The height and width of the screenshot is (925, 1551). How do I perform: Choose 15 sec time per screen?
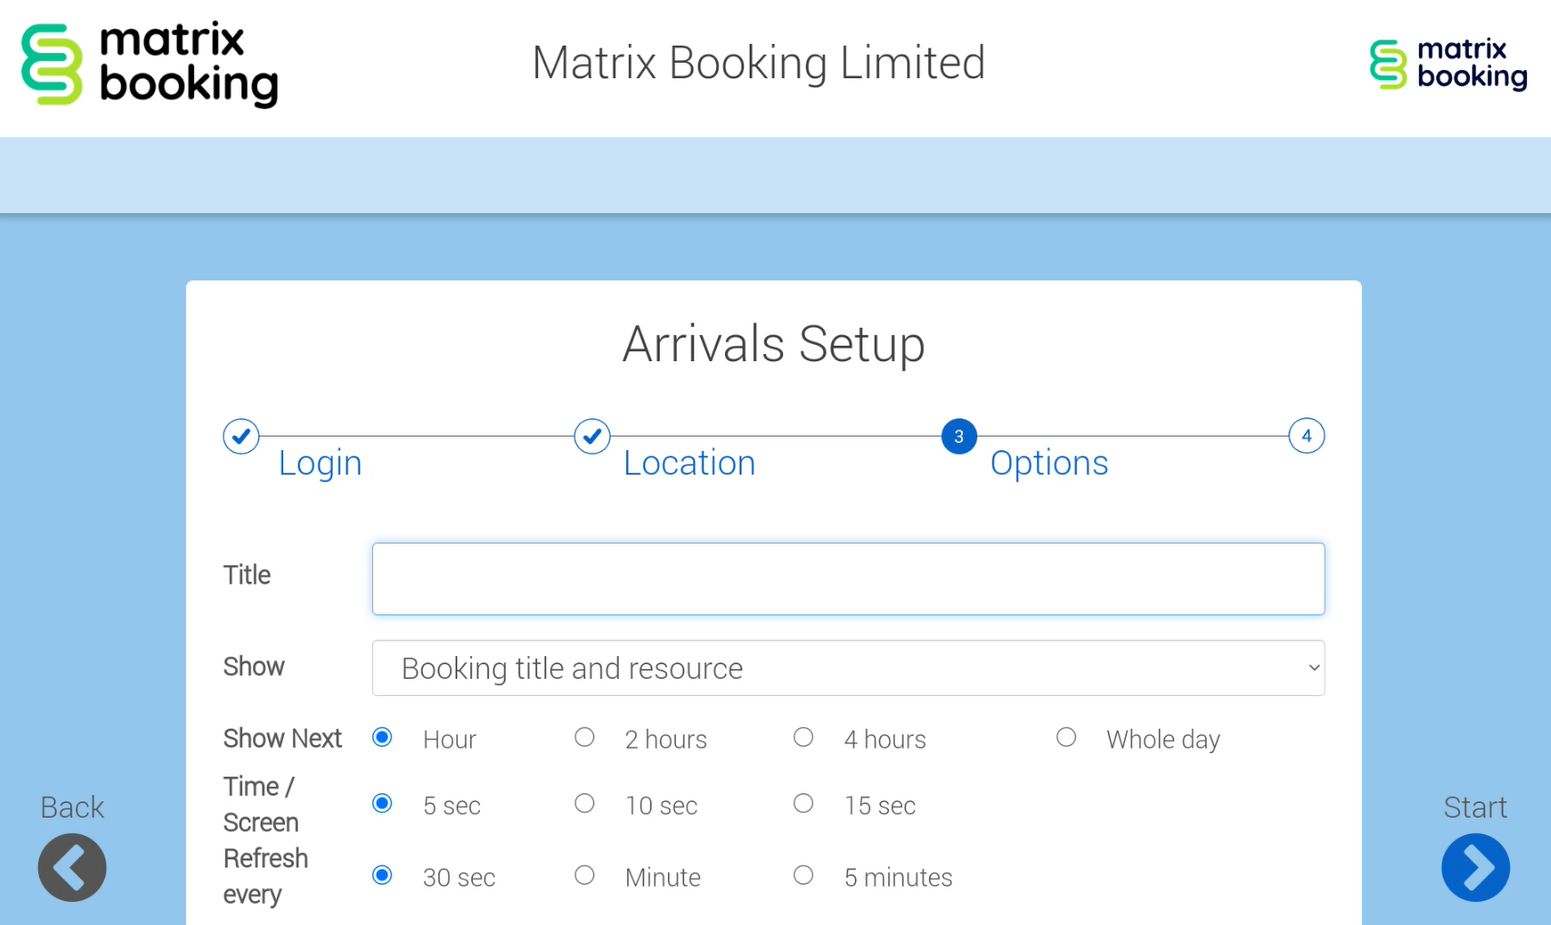(x=803, y=804)
